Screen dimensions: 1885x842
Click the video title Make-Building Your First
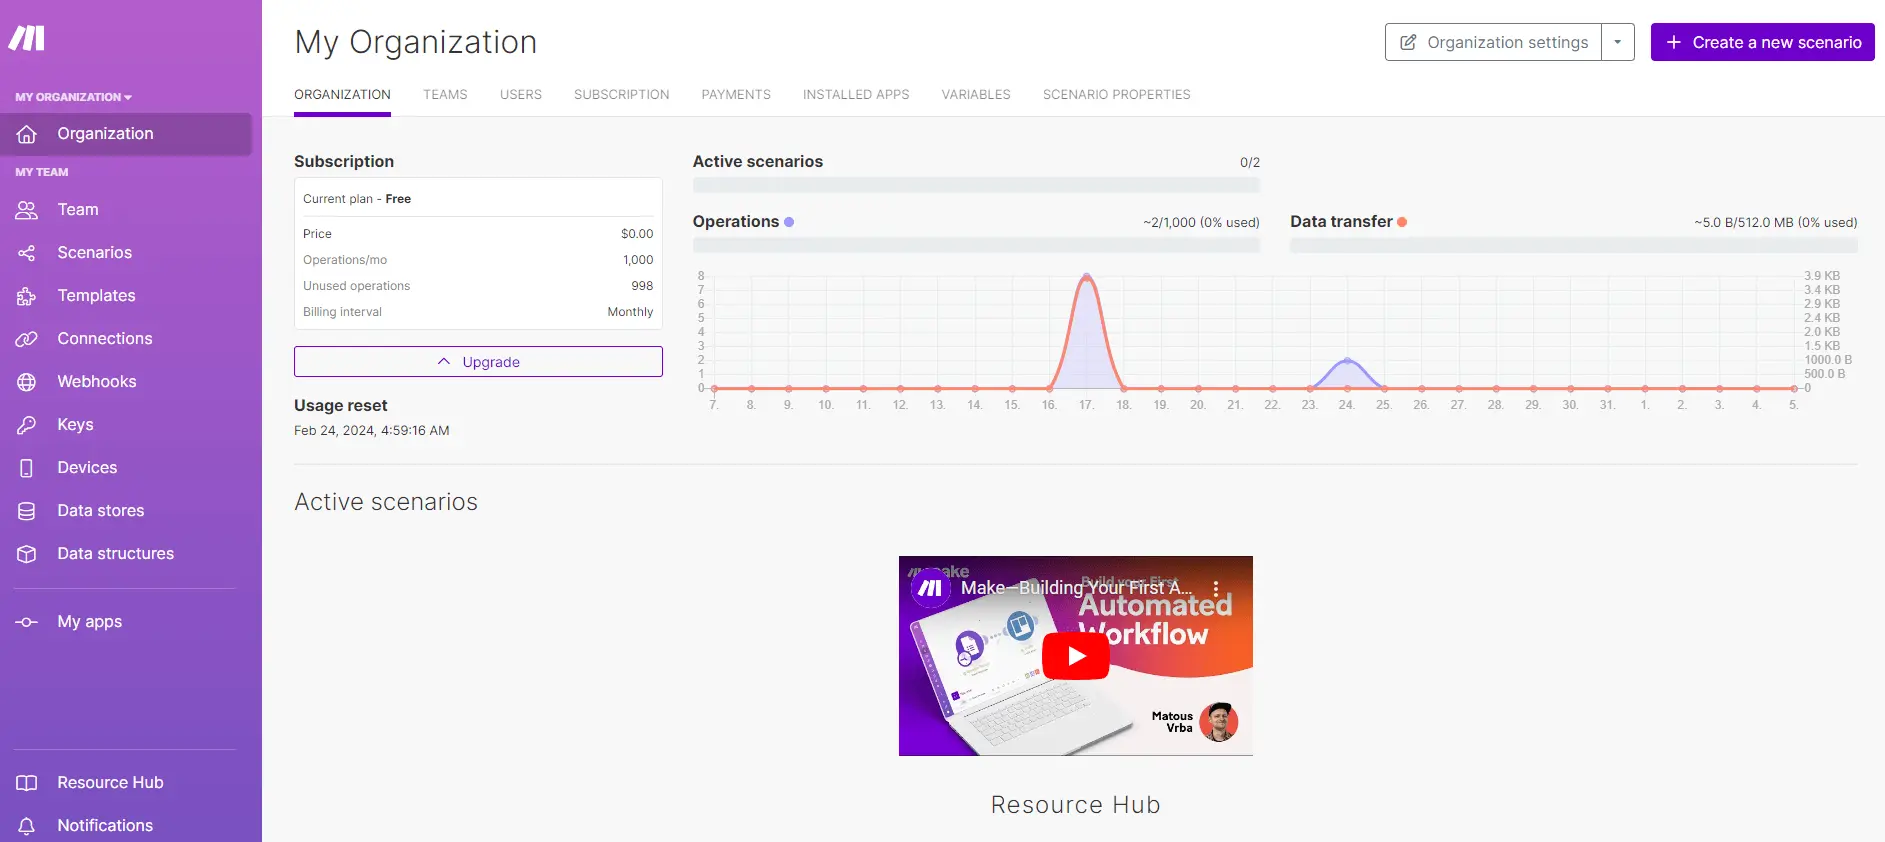[x=1076, y=588]
